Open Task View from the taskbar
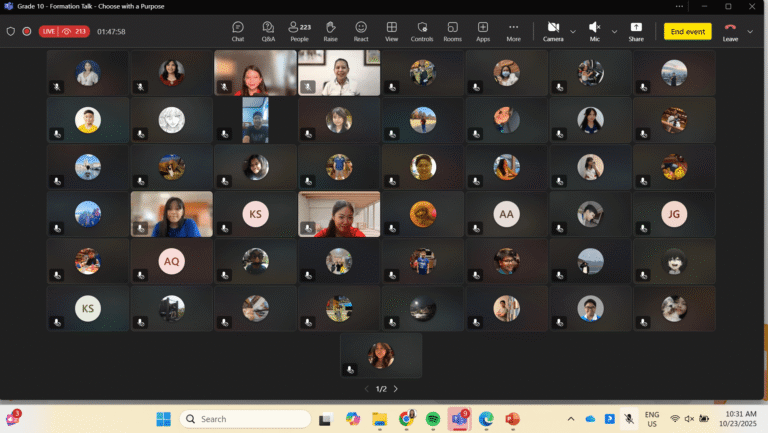Screen dimensions: 768x433 tap(325, 419)
